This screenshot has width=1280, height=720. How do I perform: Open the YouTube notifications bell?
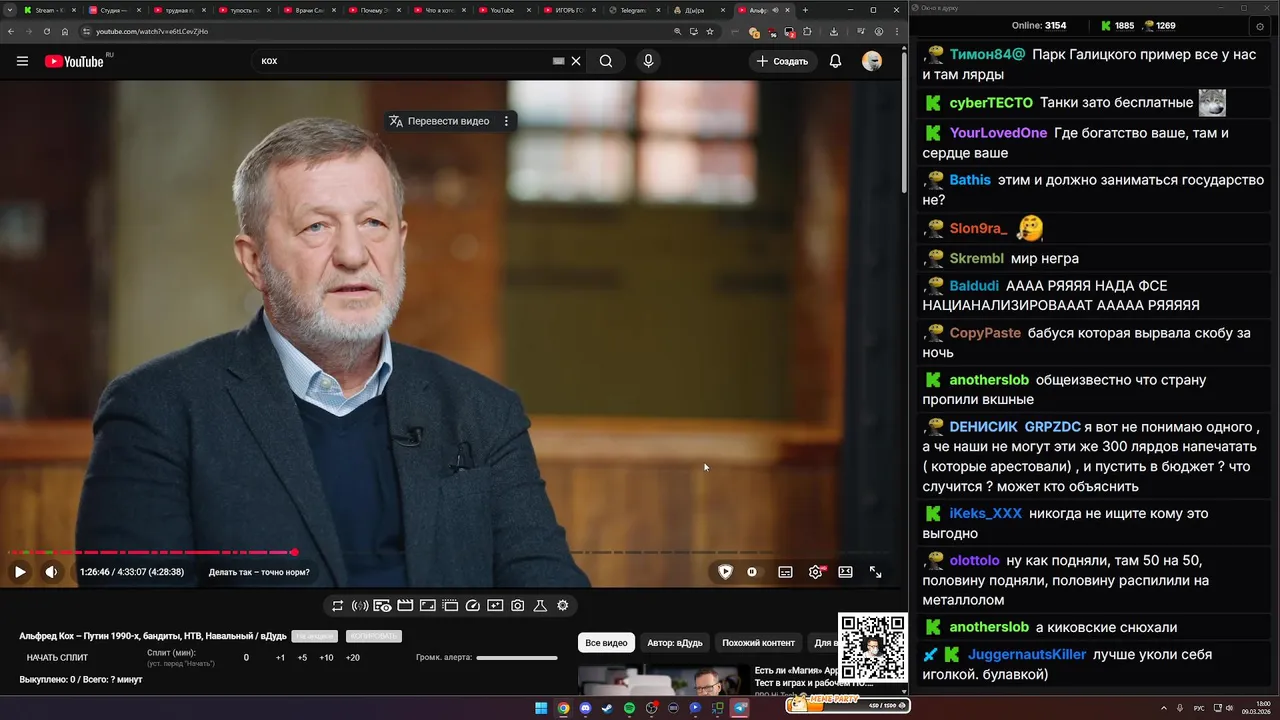point(835,61)
